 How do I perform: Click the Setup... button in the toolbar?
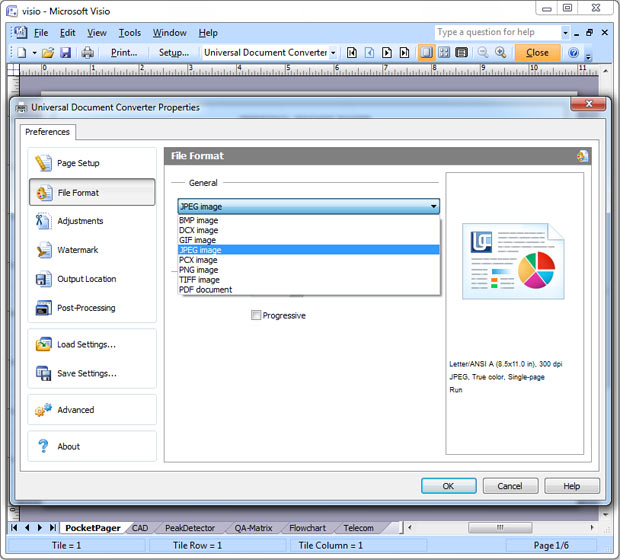(174, 53)
